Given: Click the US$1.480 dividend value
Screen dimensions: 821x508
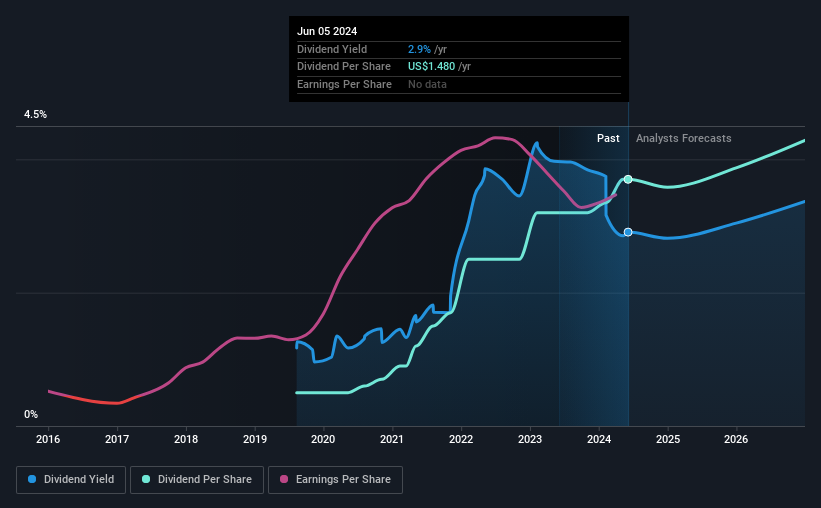Looking at the screenshot, I should tap(431, 67).
